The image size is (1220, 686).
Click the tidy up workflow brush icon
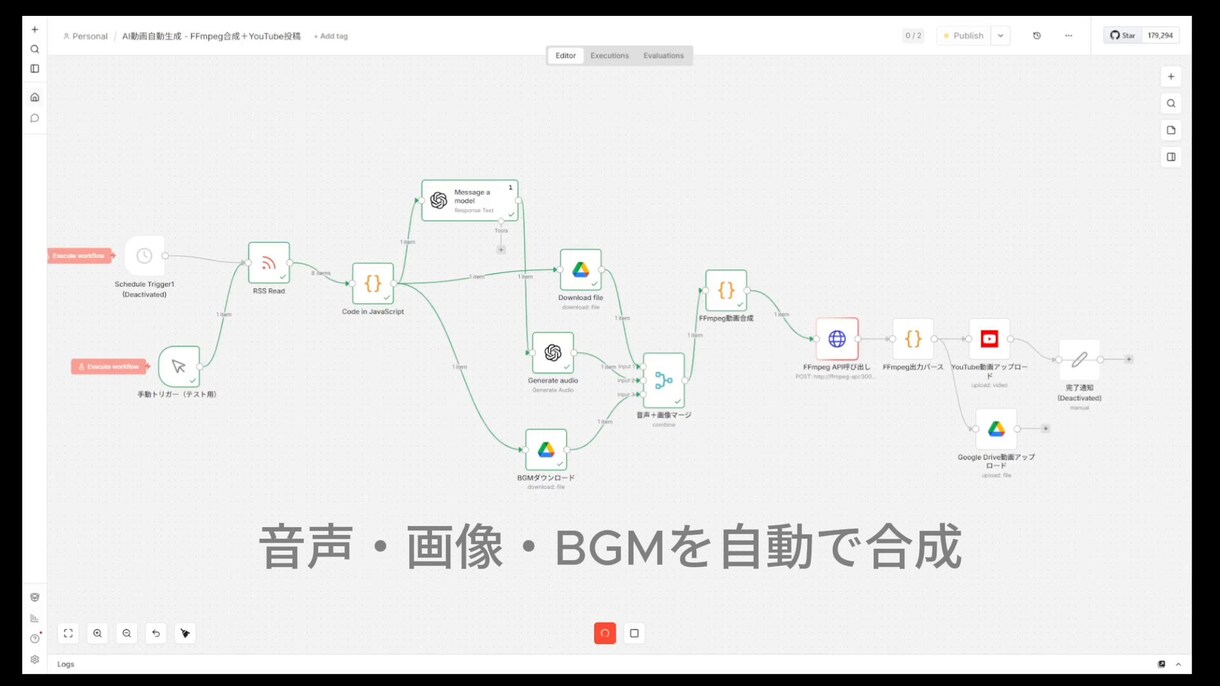184,633
